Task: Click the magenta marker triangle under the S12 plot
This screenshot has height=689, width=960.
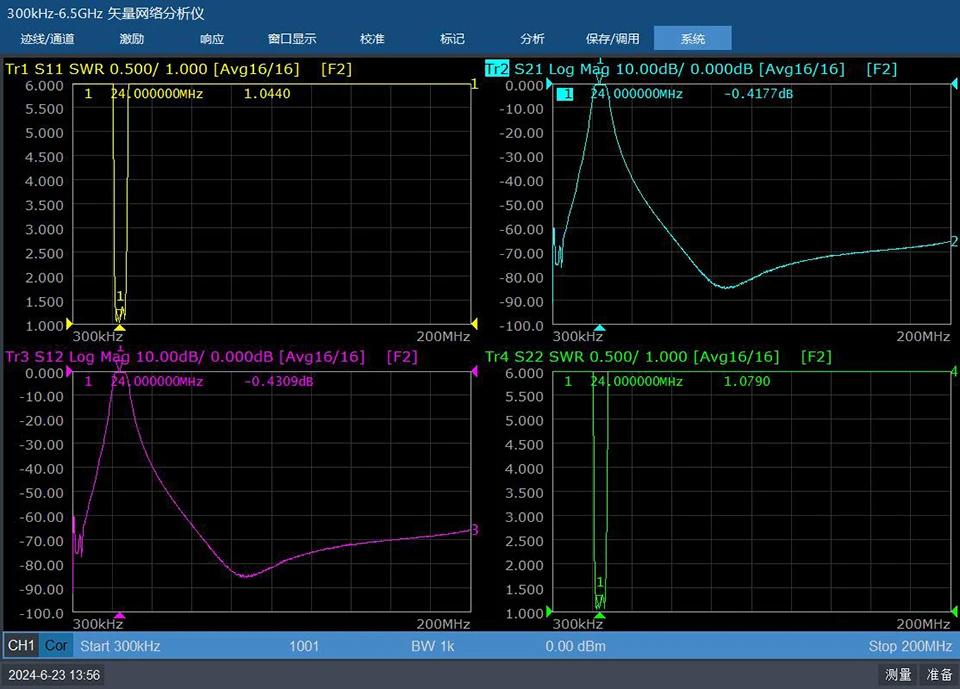Action: [x=120, y=616]
